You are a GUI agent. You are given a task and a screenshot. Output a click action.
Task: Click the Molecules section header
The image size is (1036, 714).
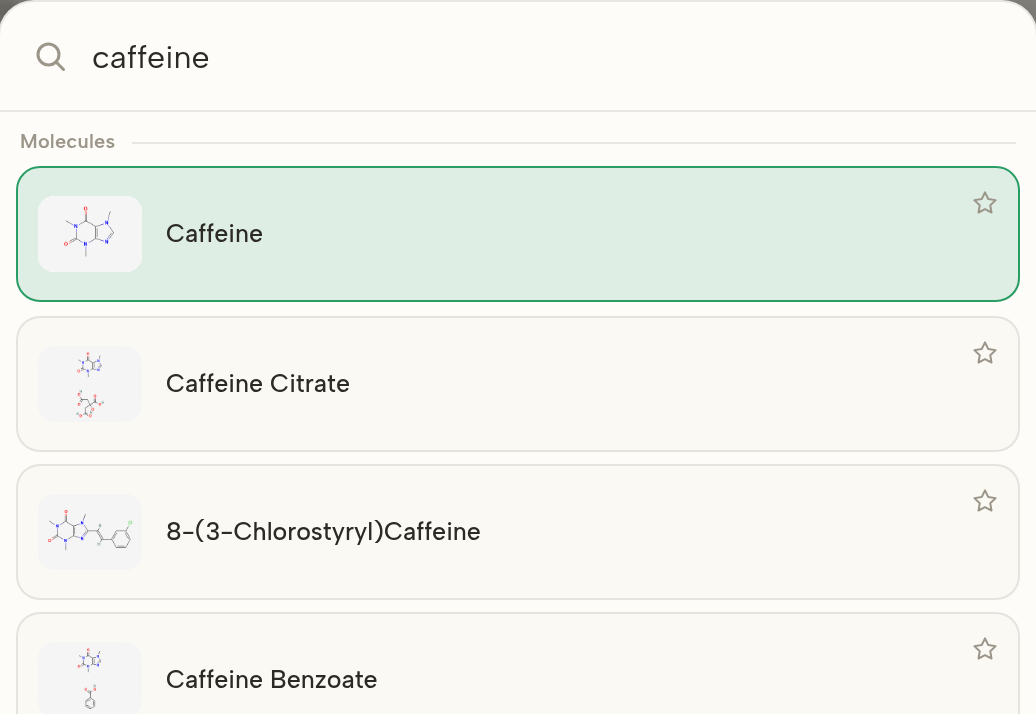tap(67, 141)
